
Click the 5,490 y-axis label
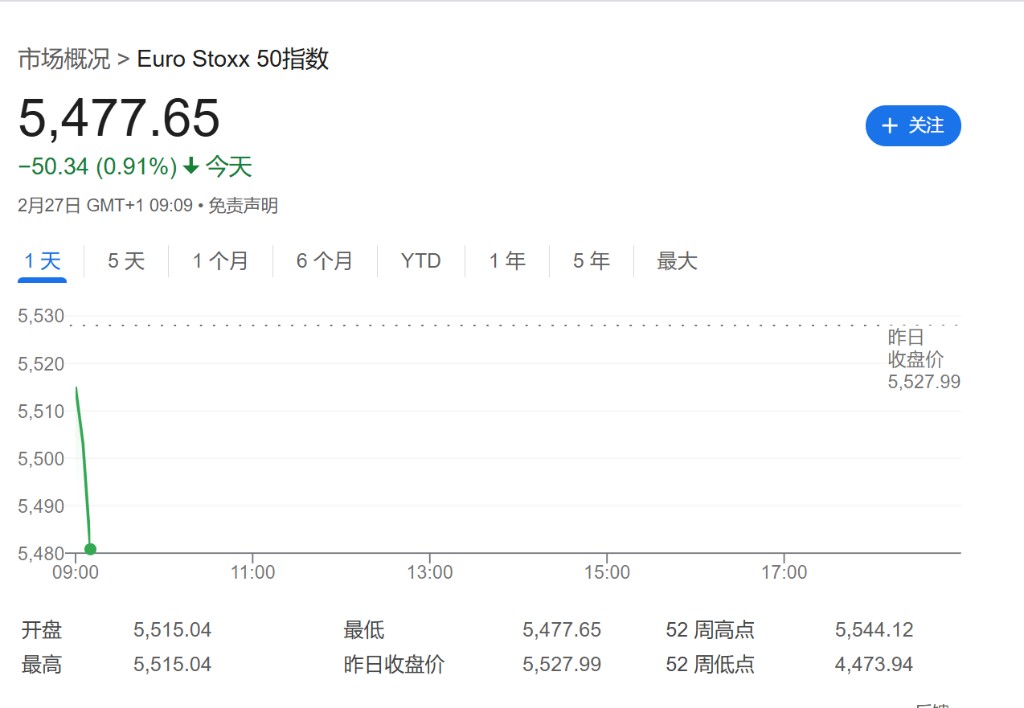[x=41, y=506]
